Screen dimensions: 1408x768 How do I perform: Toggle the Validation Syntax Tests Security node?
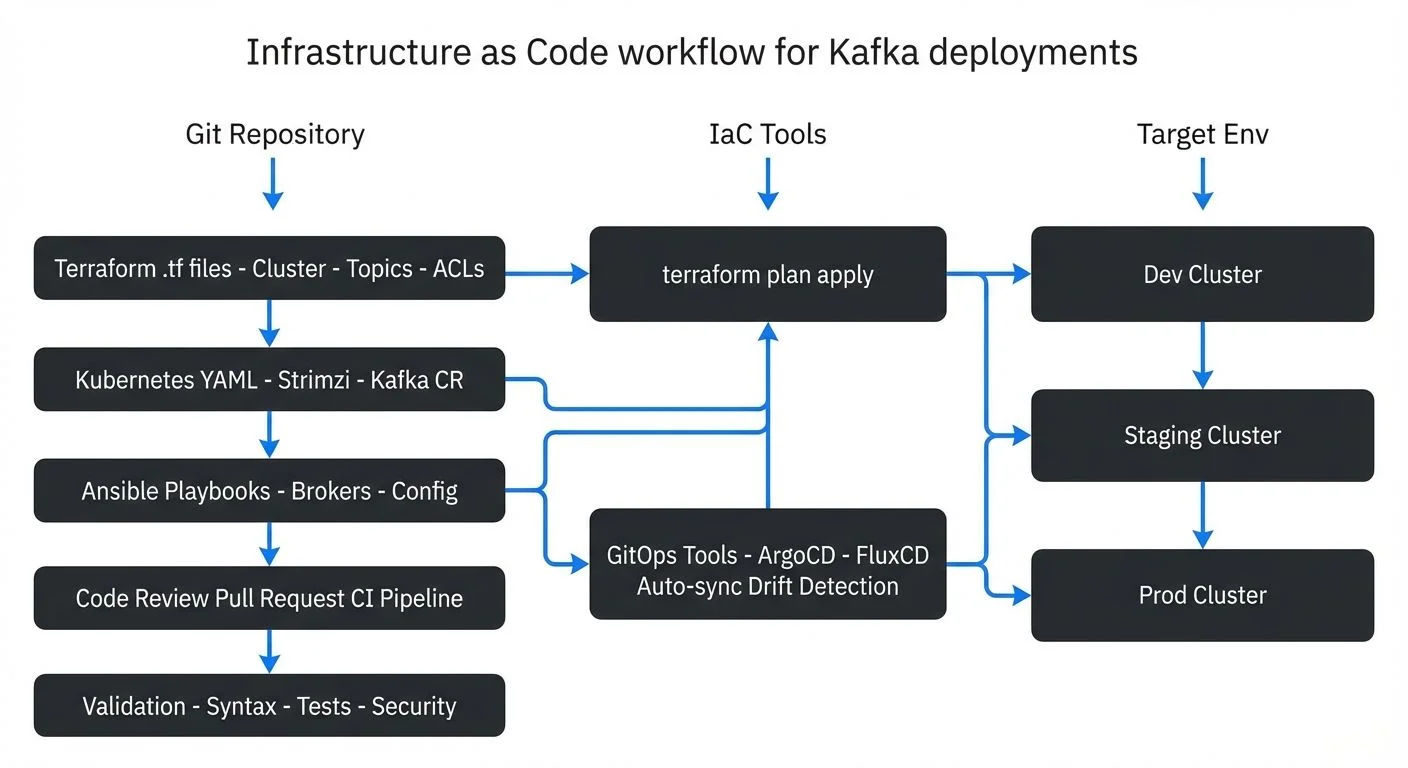click(x=269, y=705)
